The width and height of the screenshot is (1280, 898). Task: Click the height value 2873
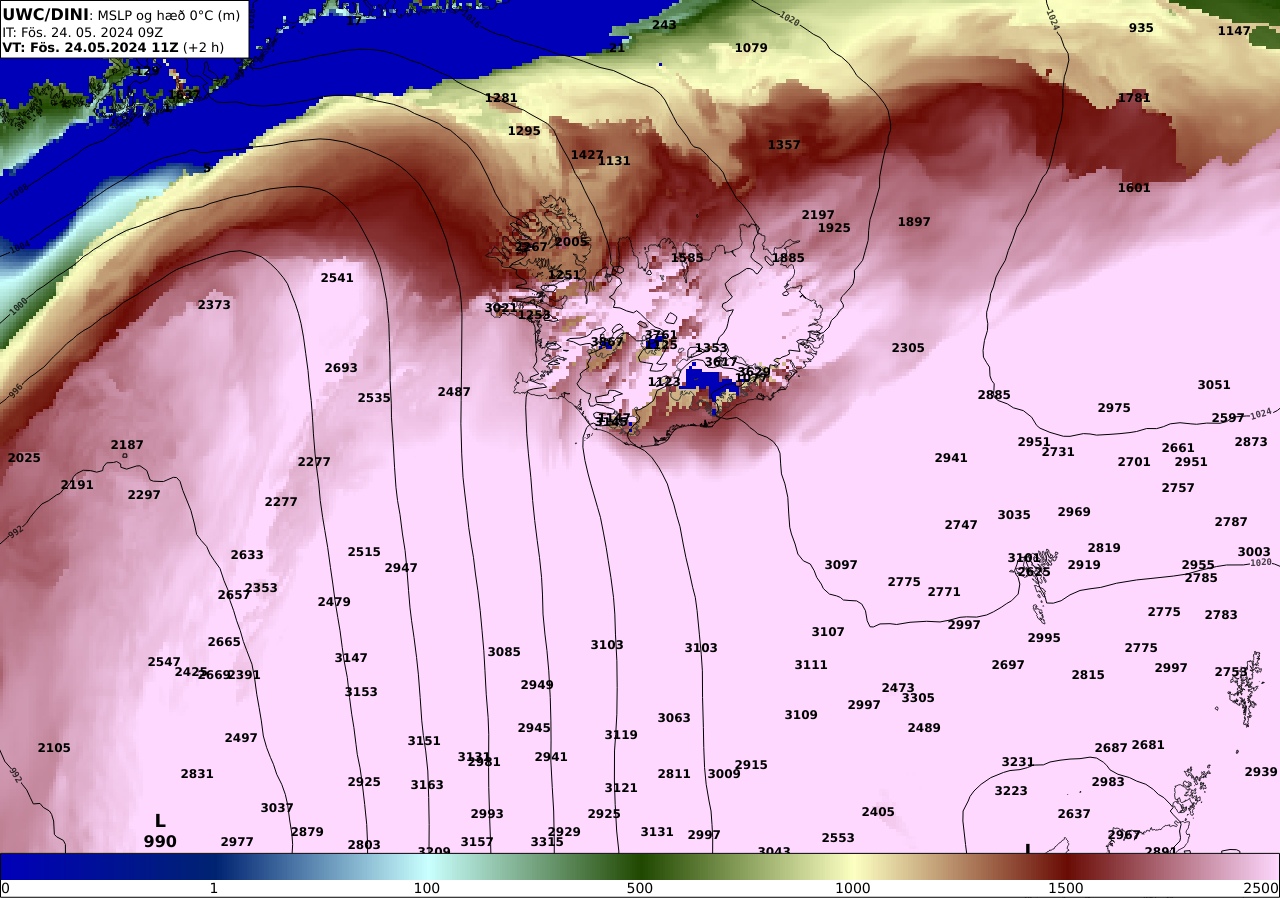tap(1251, 442)
